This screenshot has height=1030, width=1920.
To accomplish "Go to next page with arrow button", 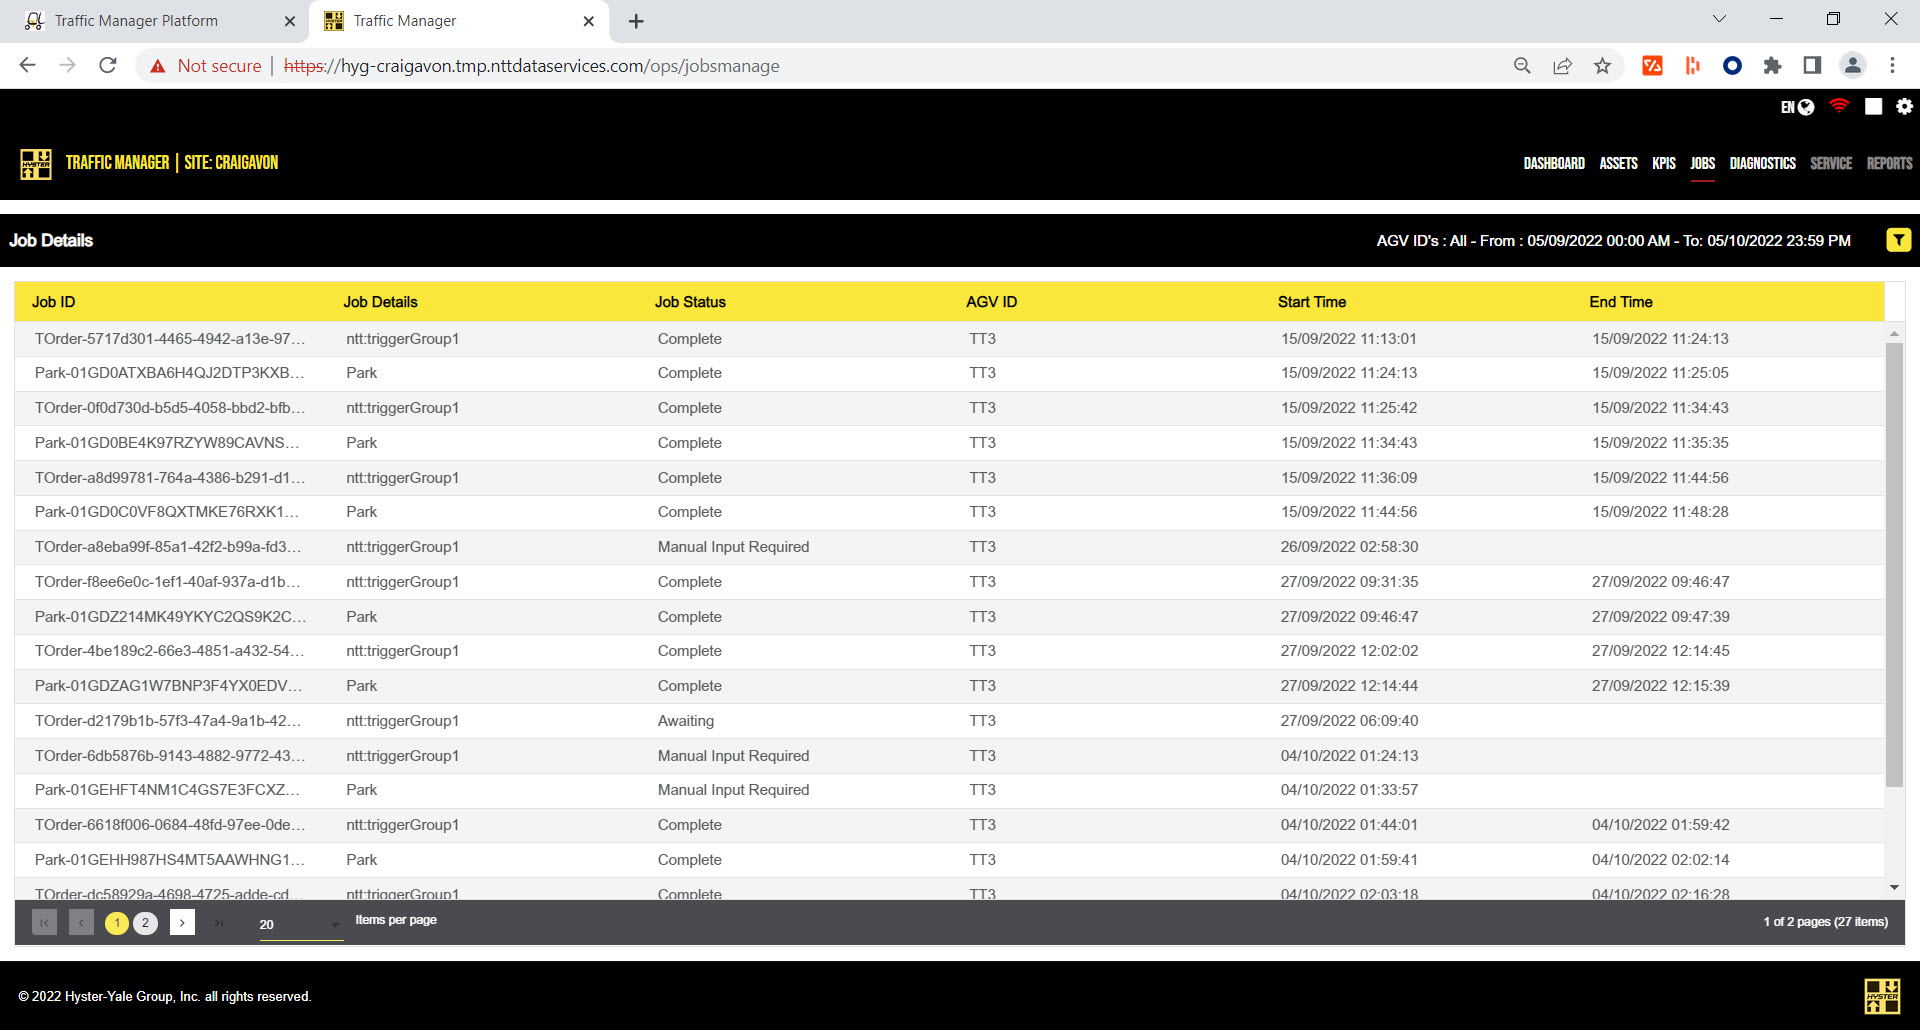I will 182,922.
